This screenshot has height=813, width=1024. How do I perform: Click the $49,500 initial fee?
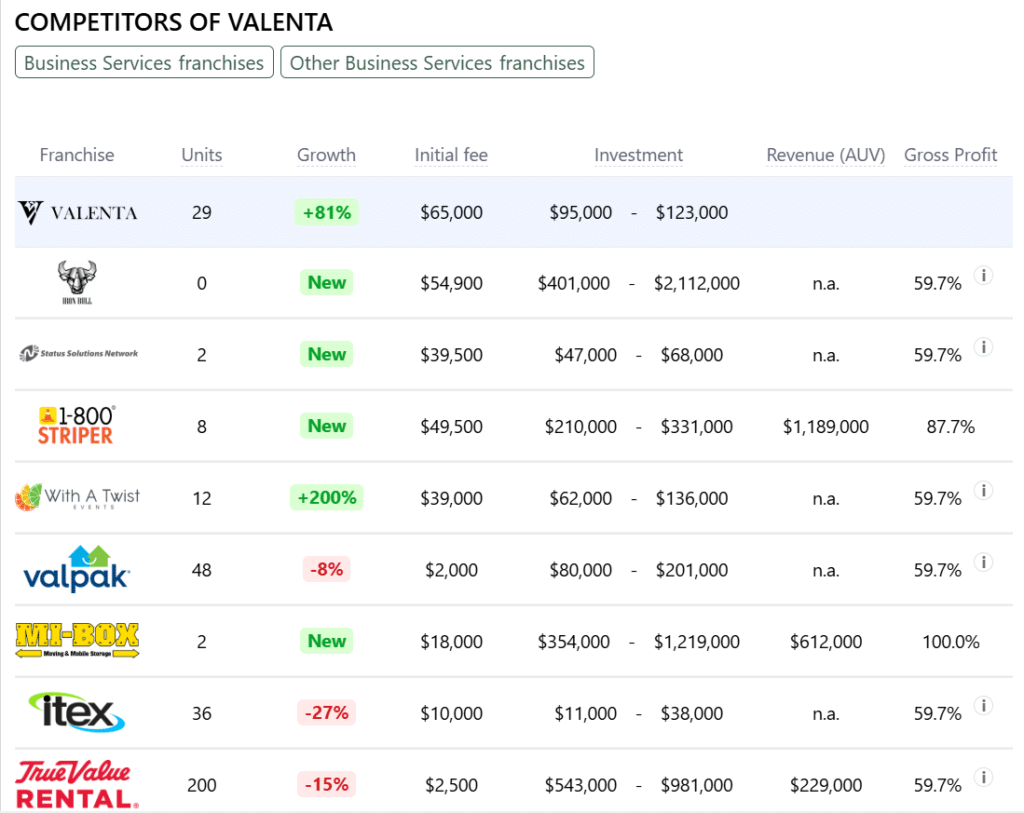click(x=451, y=427)
